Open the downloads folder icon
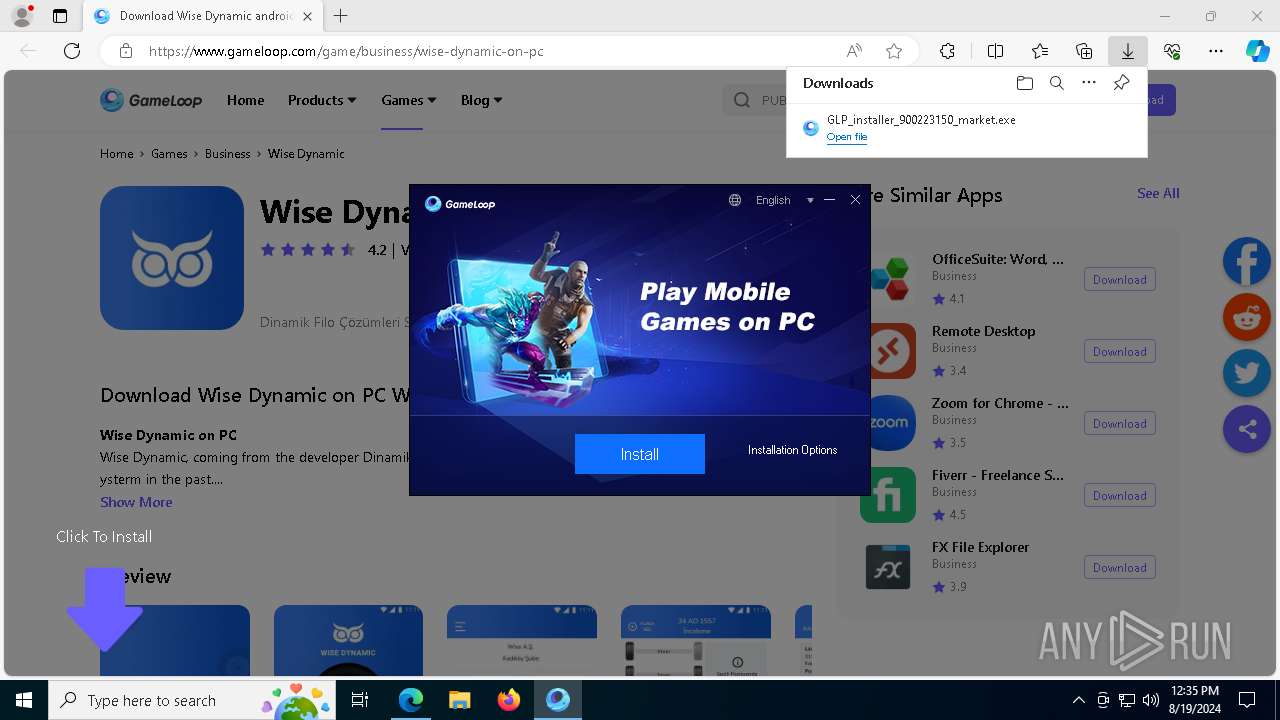Screen dimensions: 1280x720 [1024, 83]
